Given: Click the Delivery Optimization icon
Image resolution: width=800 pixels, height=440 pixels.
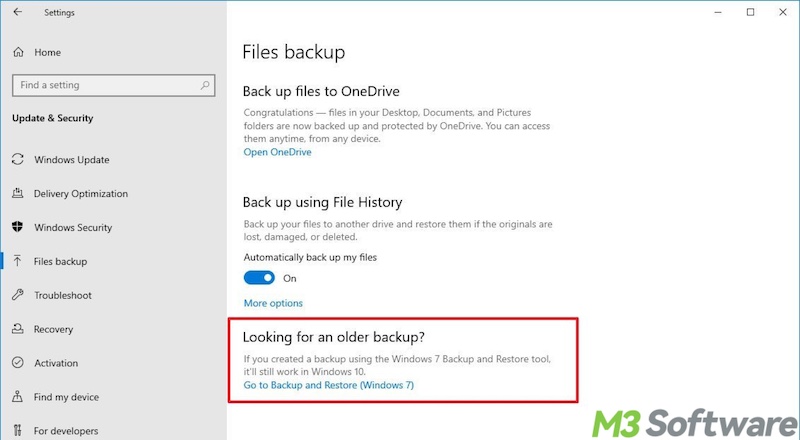Looking at the screenshot, I should pyautogui.click(x=18, y=194).
